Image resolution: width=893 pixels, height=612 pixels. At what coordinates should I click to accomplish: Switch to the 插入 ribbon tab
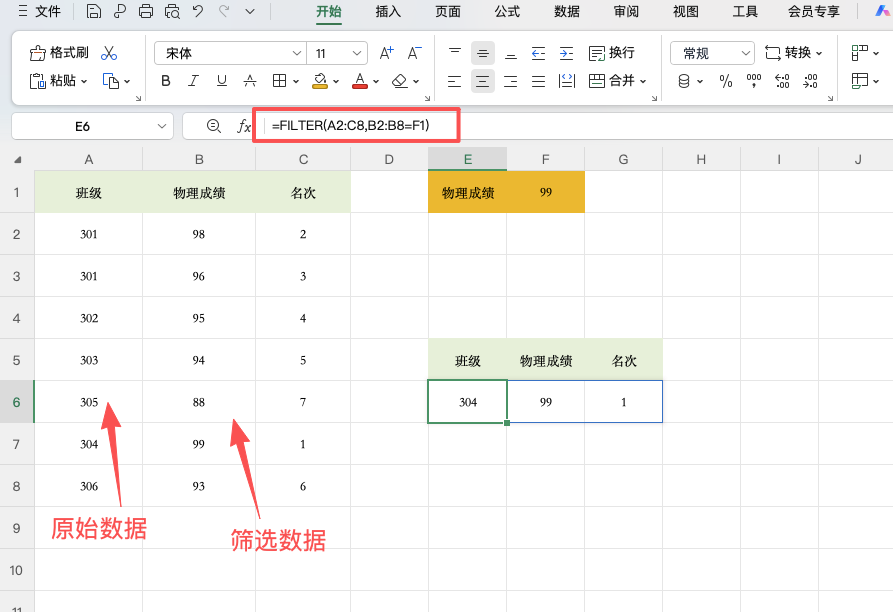pyautogui.click(x=388, y=12)
